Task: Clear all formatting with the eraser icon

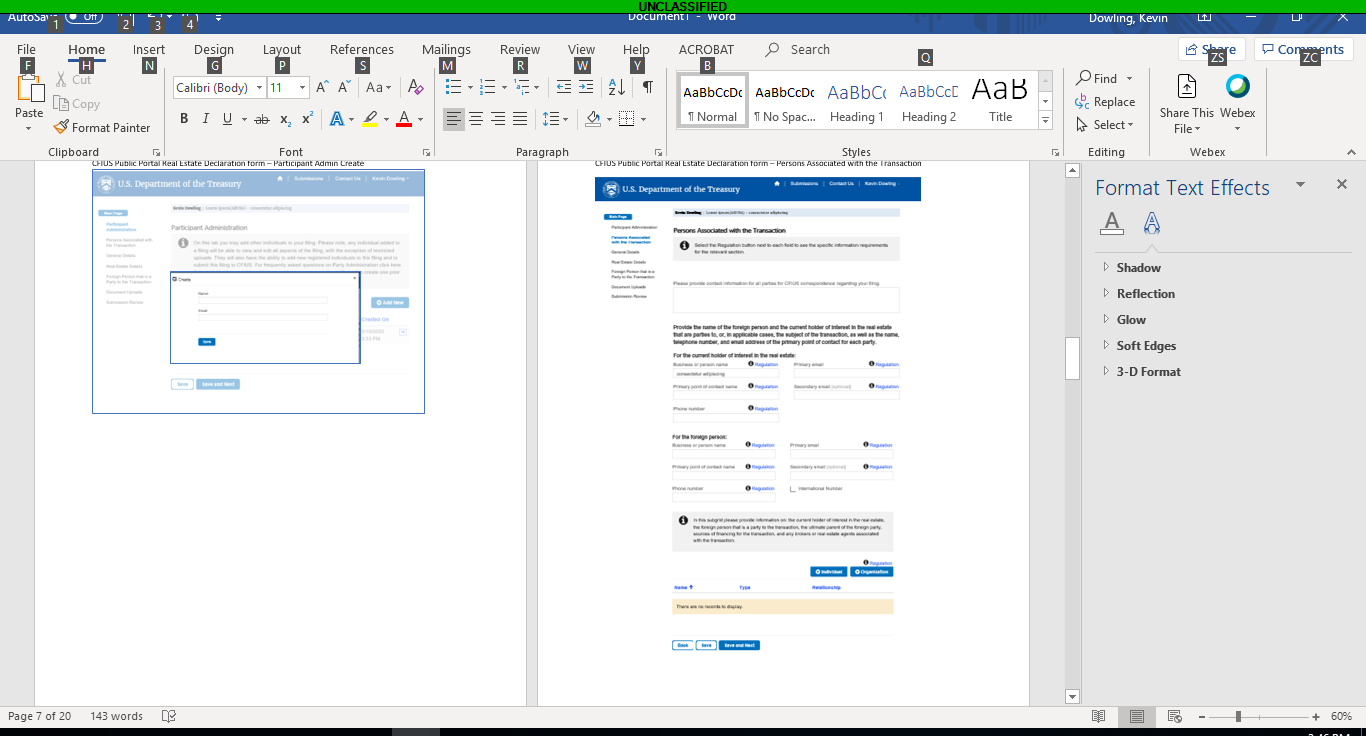Action: (x=416, y=88)
